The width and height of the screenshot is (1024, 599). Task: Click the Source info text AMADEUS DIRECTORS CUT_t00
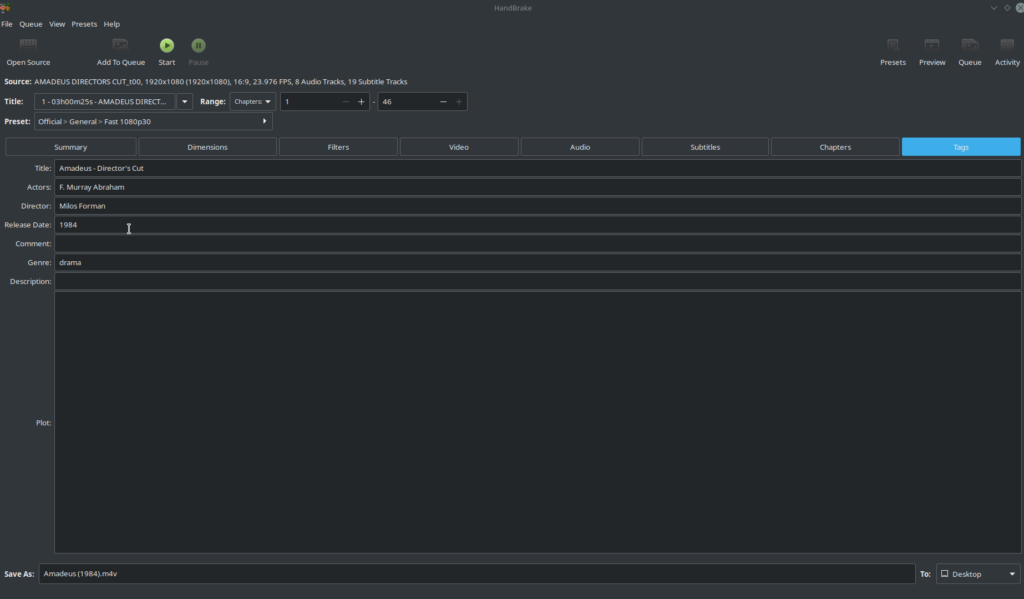coord(221,82)
